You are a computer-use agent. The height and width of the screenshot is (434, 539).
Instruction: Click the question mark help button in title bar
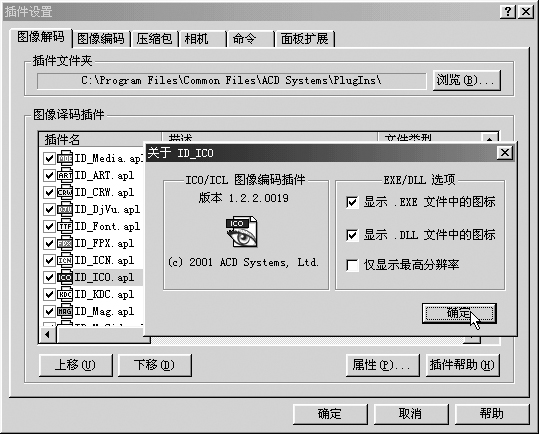pos(507,12)
